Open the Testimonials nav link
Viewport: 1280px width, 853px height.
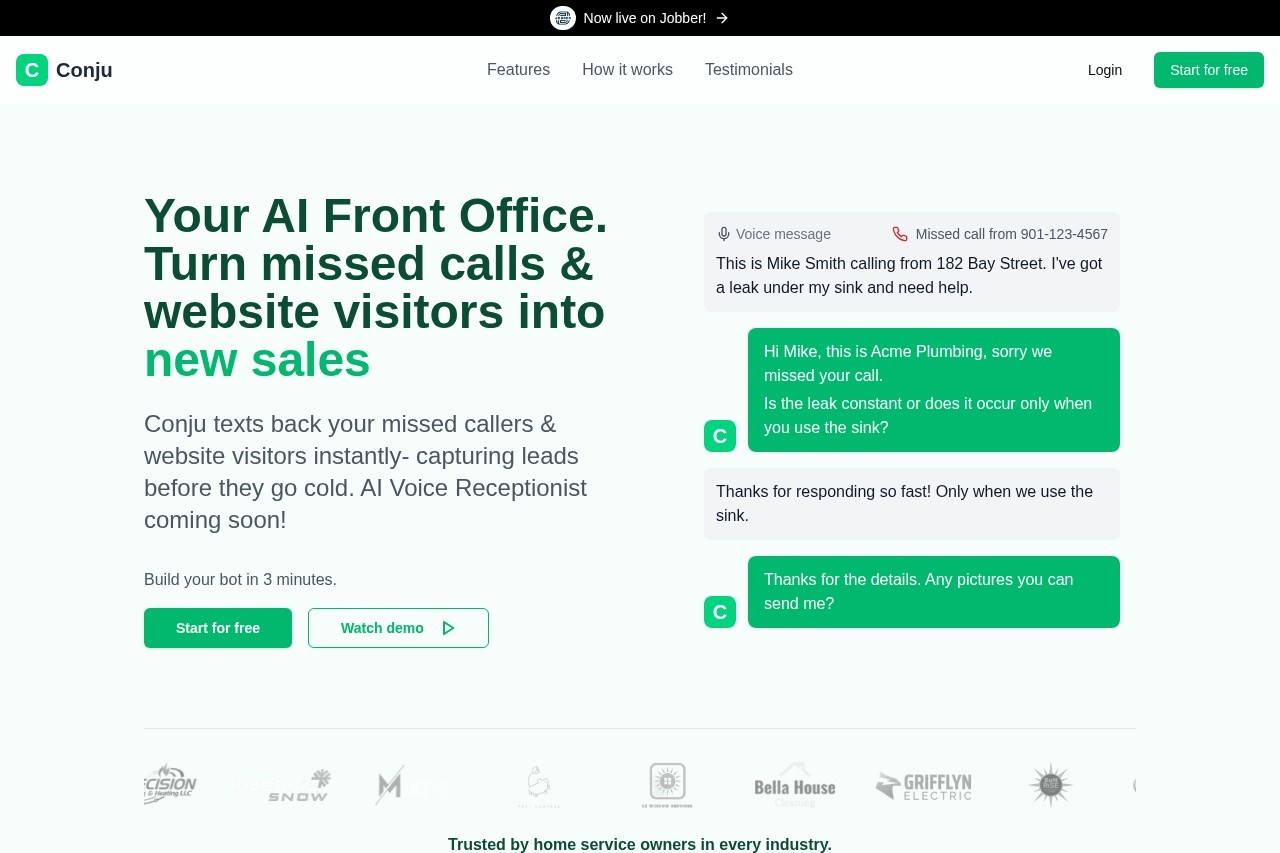[x=748, y=70]
